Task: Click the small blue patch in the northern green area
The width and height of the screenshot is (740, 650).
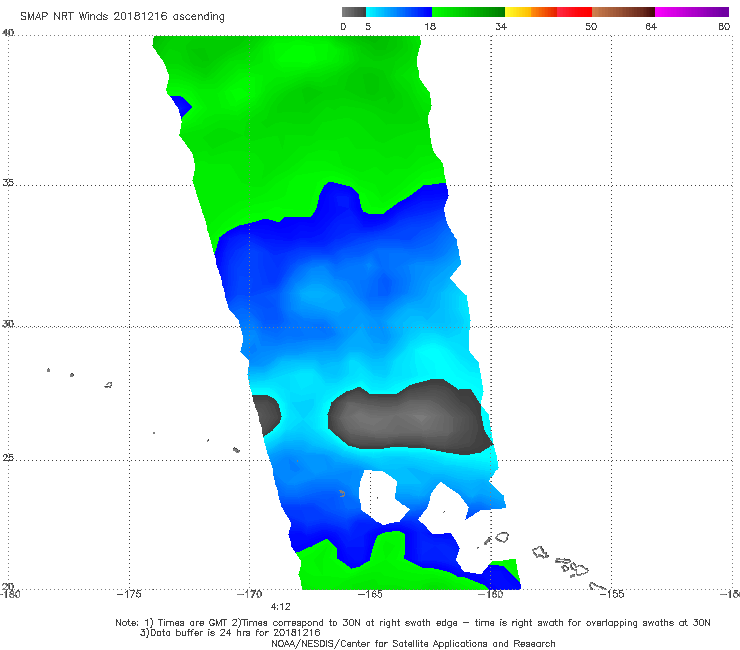Action: click(x=181, y=106)
